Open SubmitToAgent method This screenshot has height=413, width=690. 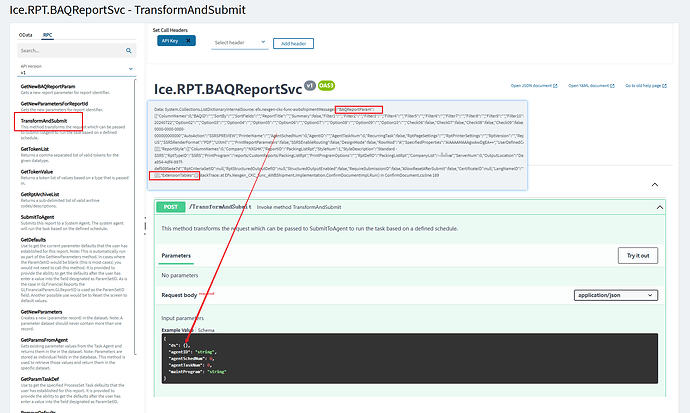pos(37,217)
